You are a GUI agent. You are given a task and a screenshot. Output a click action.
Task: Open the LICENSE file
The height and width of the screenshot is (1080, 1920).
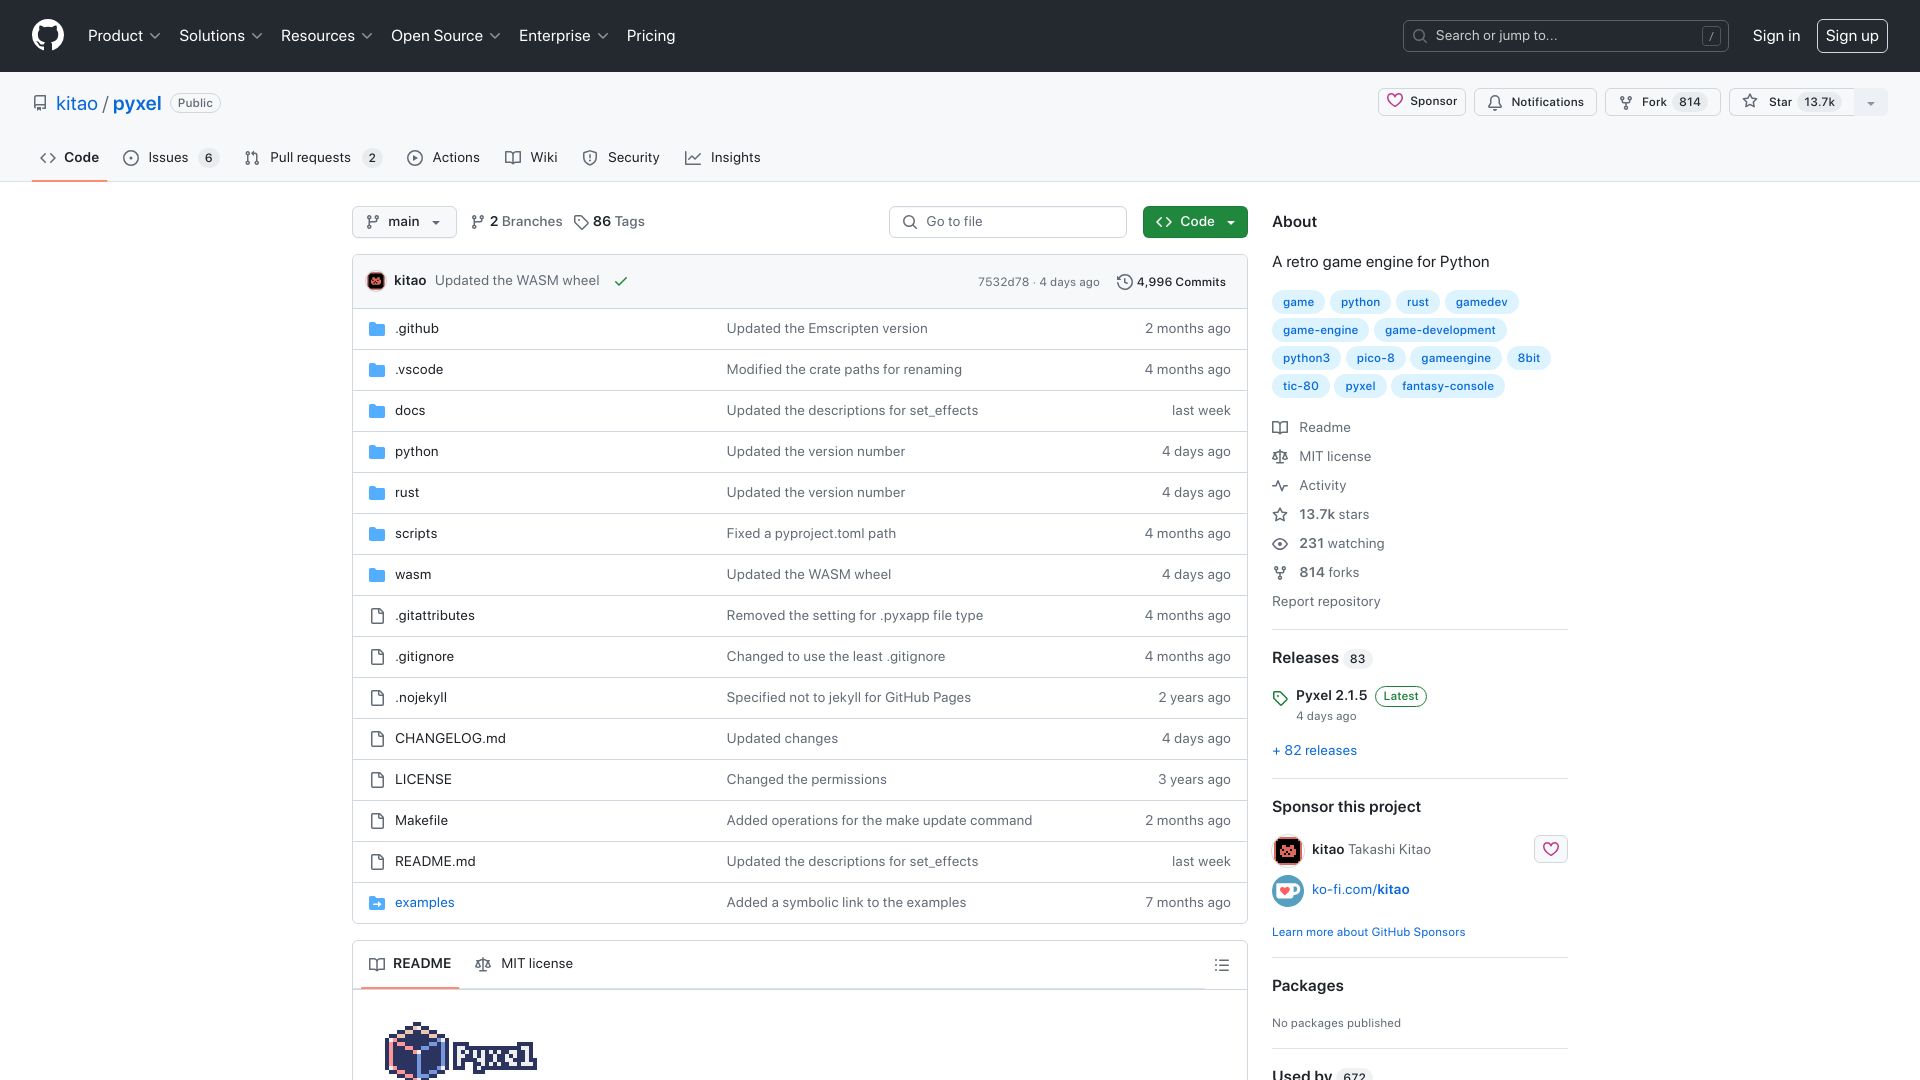click(x=423, y=780)
